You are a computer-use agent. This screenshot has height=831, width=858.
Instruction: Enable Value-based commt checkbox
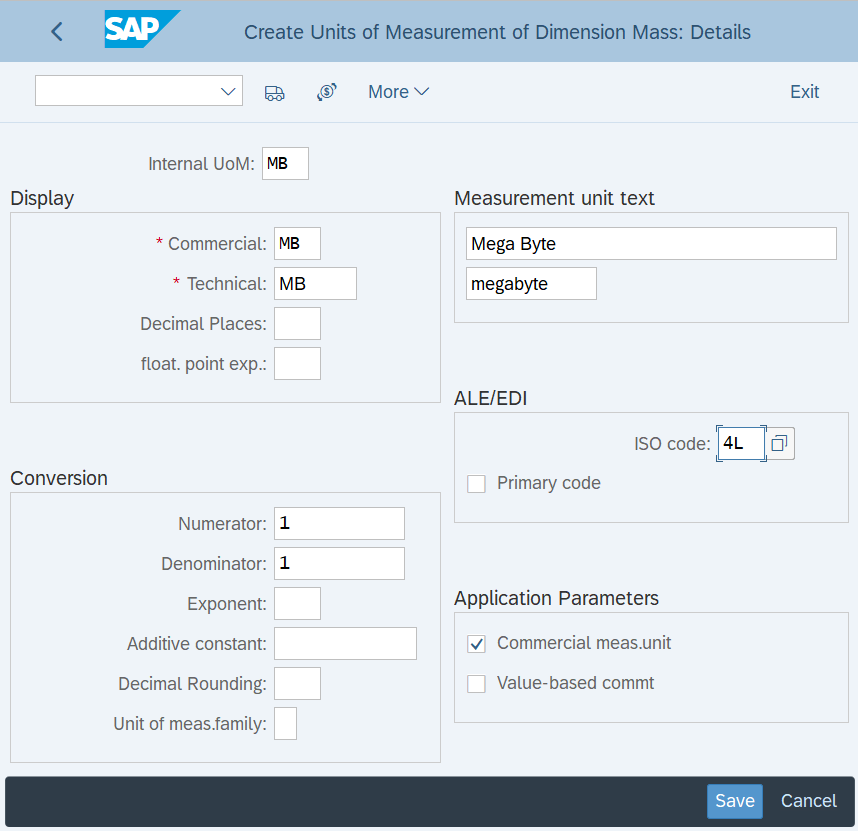point(476,684)
